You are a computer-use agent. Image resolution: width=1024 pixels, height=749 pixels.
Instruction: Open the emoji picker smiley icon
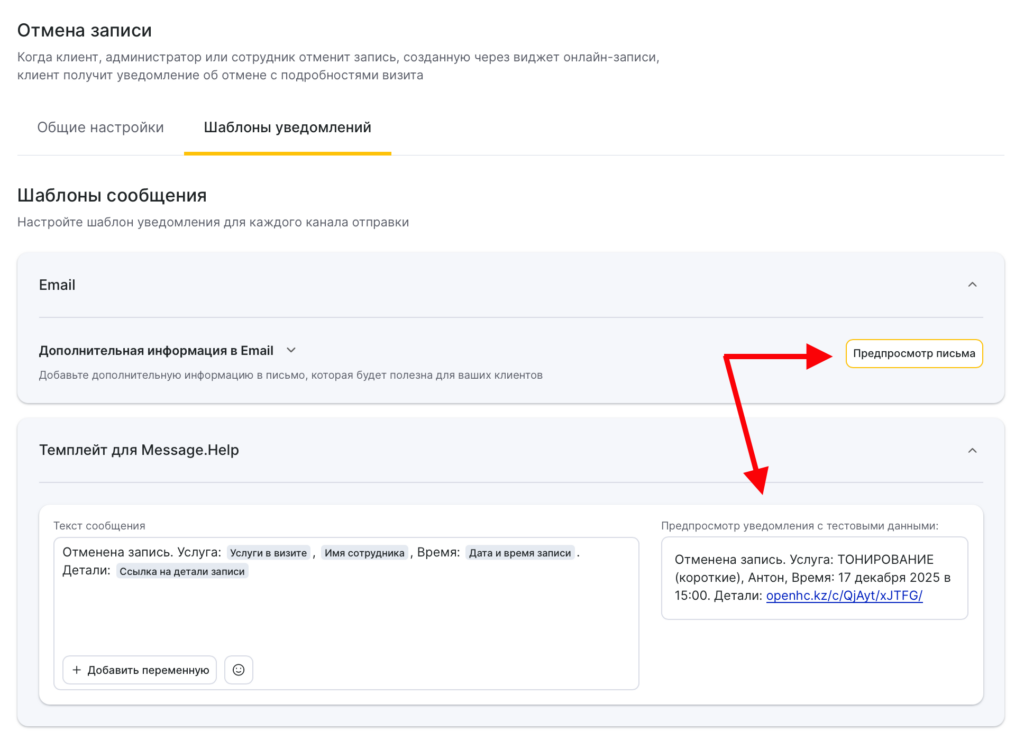pos(238,670)
